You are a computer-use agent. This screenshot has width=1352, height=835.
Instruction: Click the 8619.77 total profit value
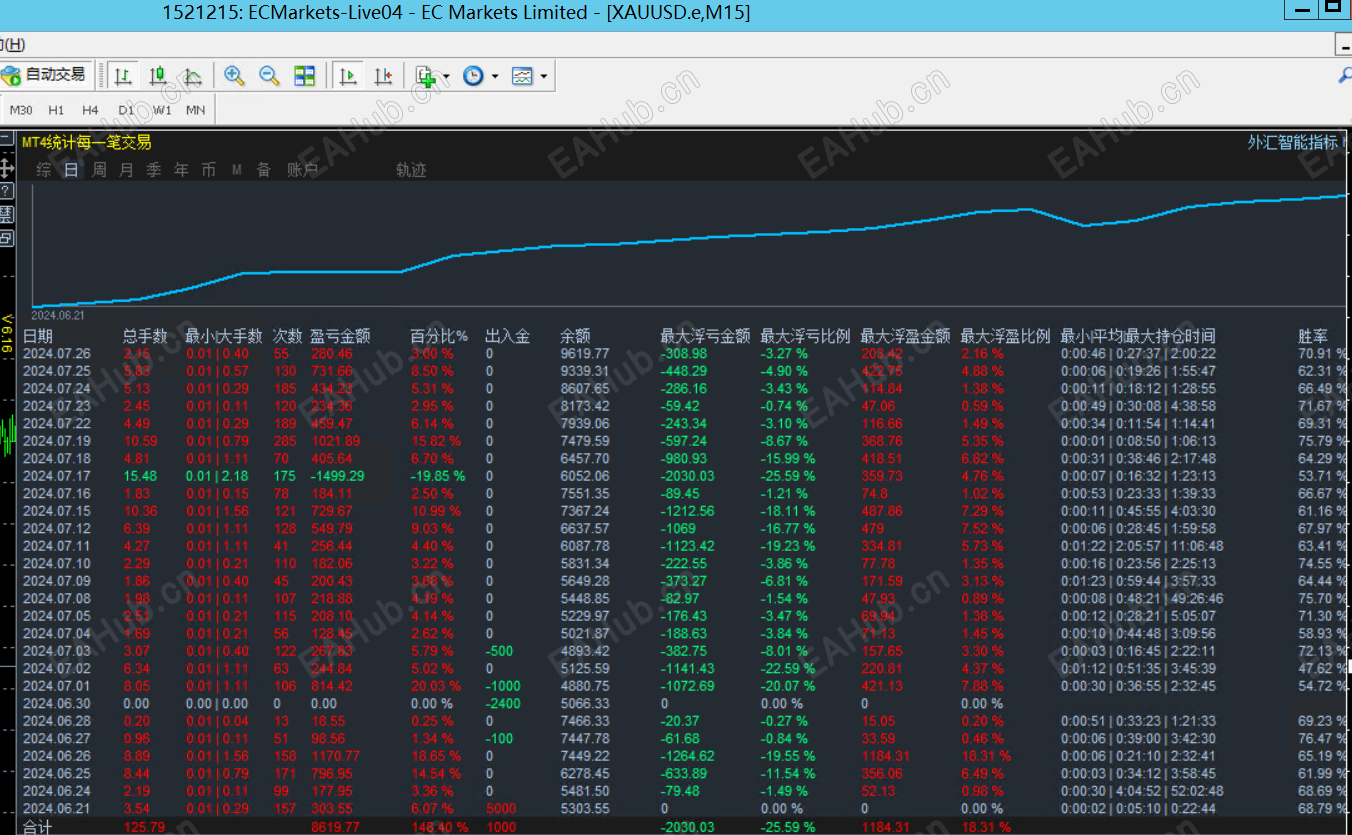pos(336,827)
